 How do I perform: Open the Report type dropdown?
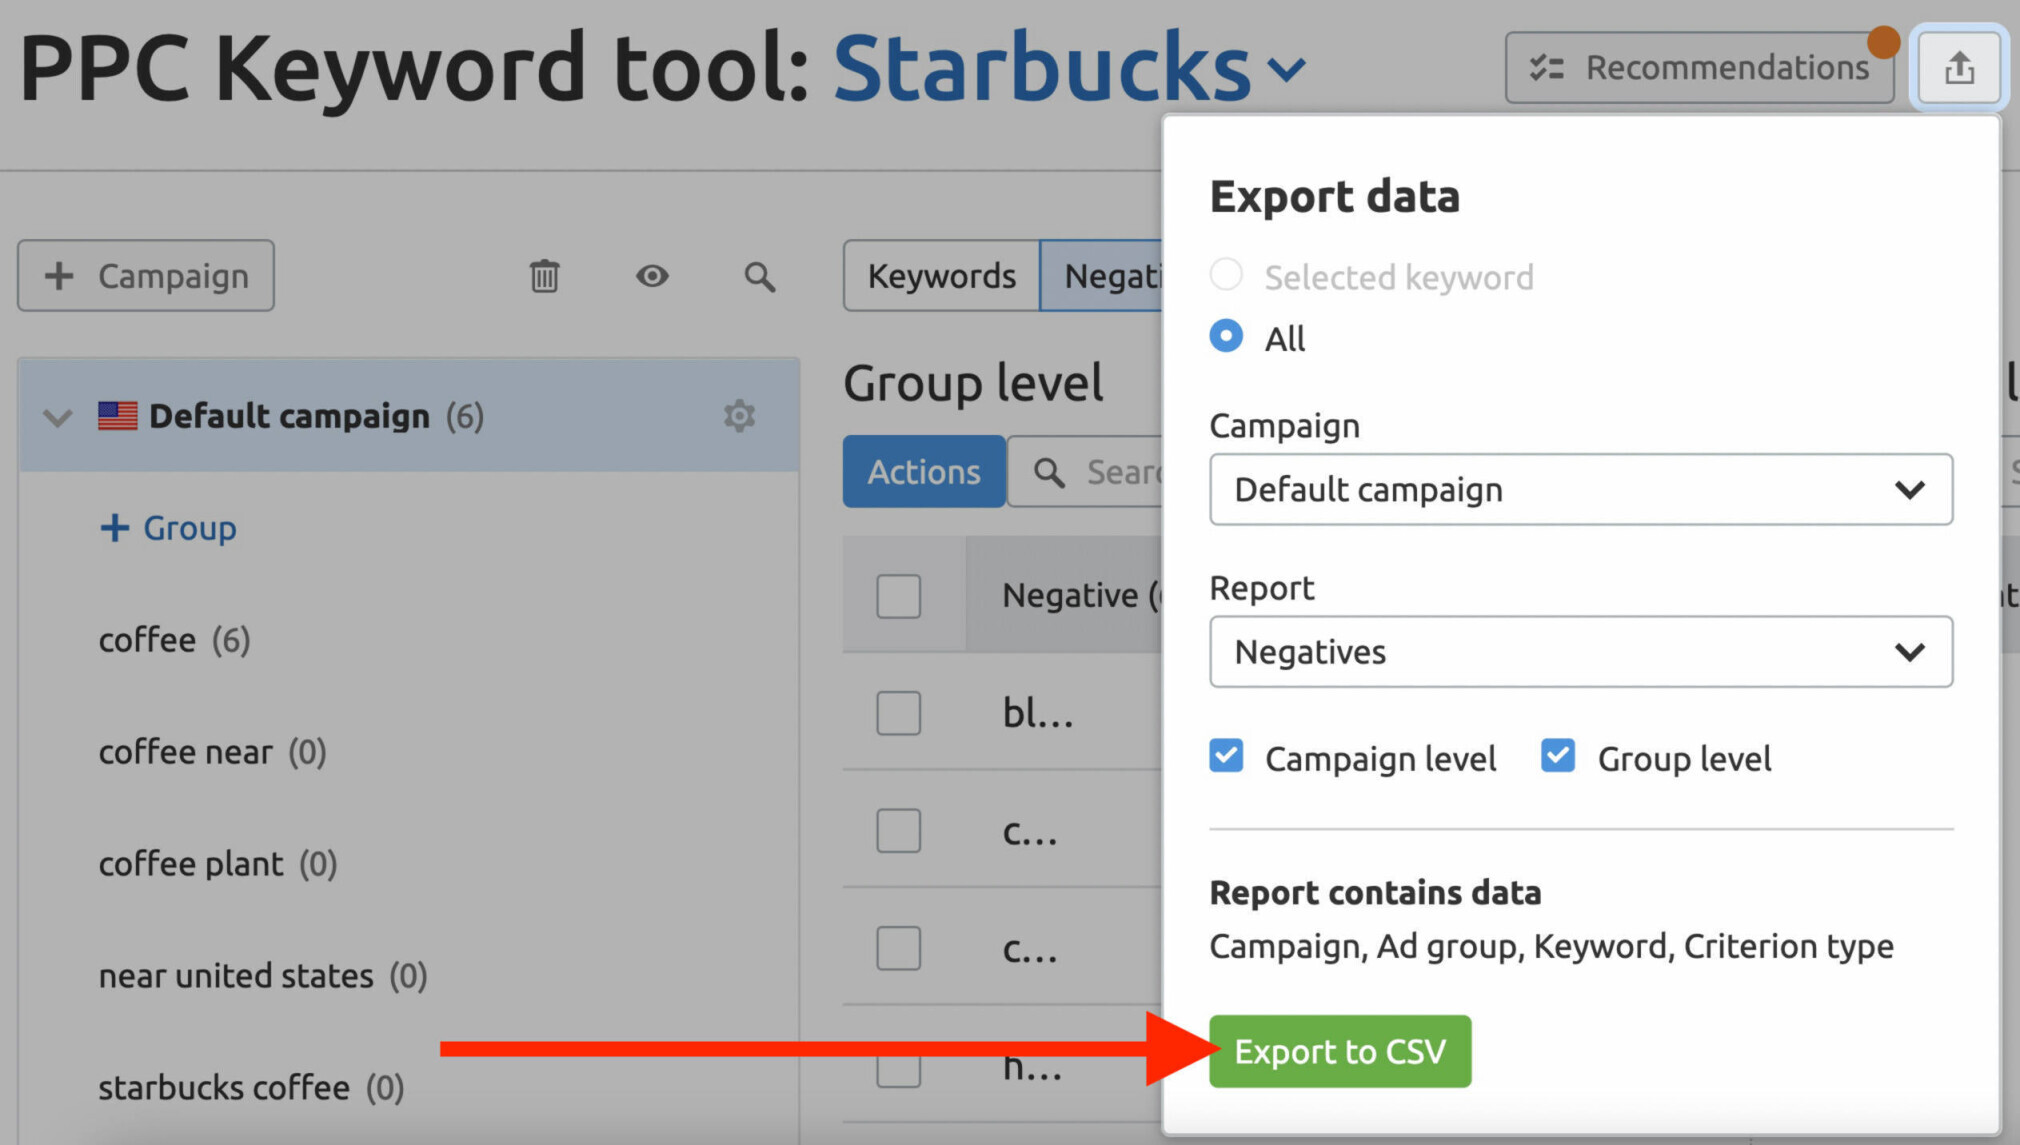[x=1579, y=652]
